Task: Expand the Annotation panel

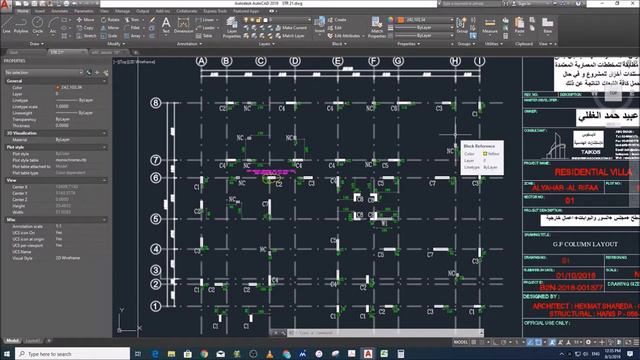Action: pos(189,44)
